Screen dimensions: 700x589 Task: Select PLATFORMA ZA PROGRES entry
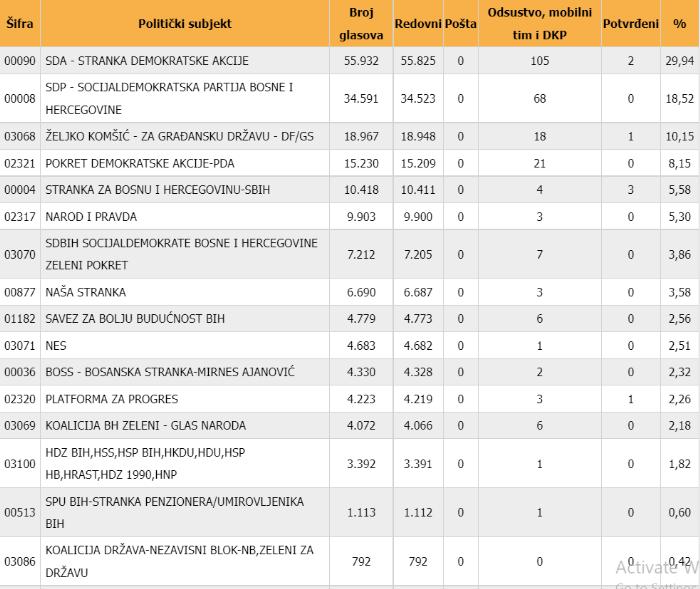point(112,399)
